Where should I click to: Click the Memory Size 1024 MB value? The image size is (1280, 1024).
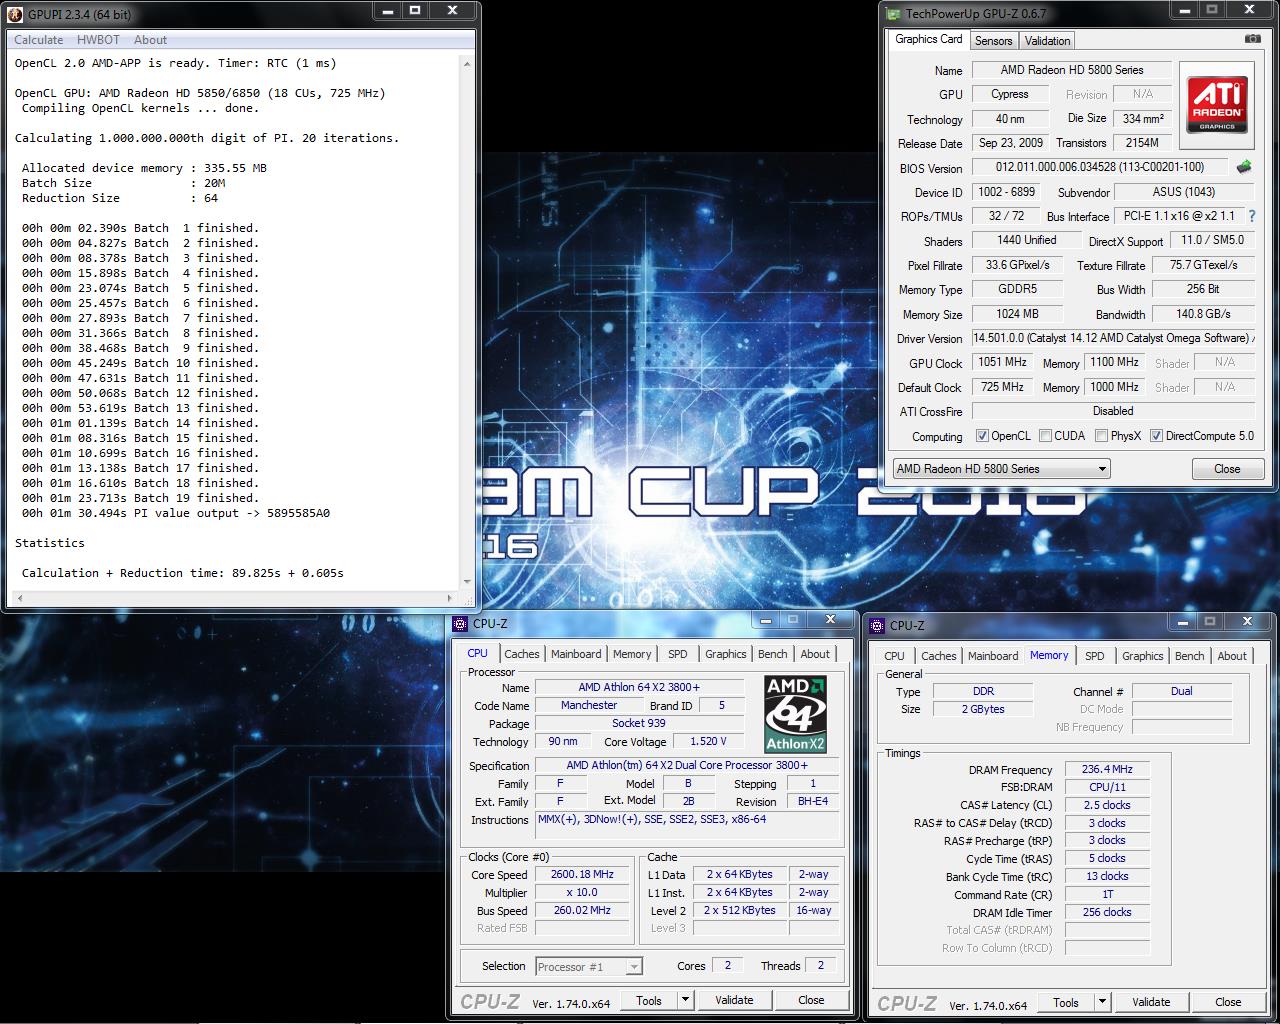(1016, 313)
